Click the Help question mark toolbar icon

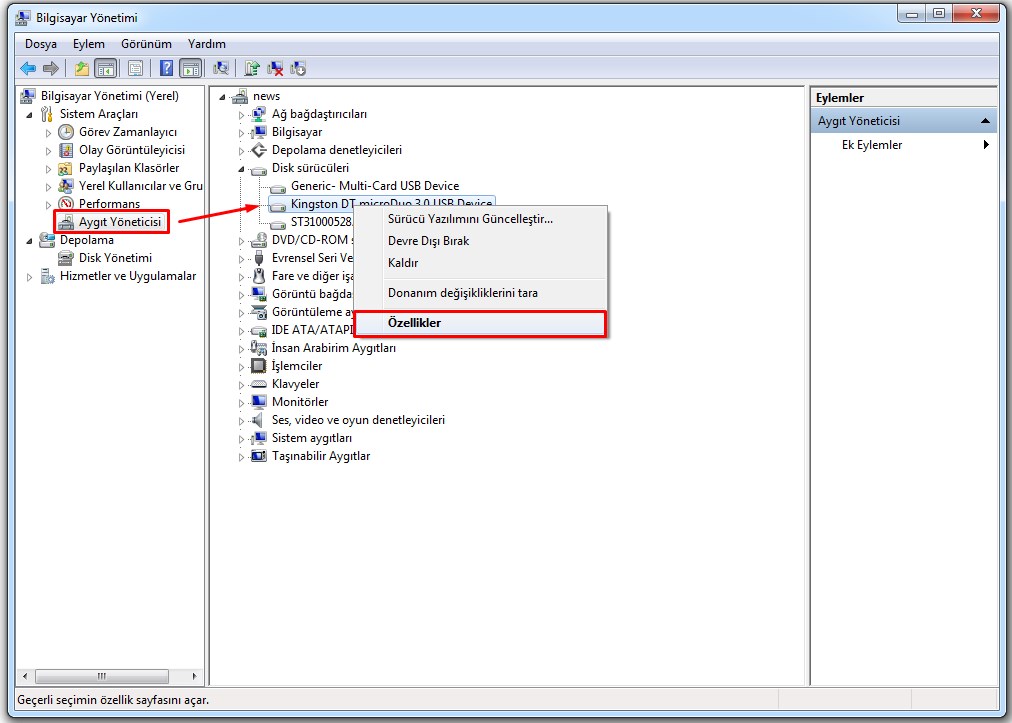coord(166,69)
